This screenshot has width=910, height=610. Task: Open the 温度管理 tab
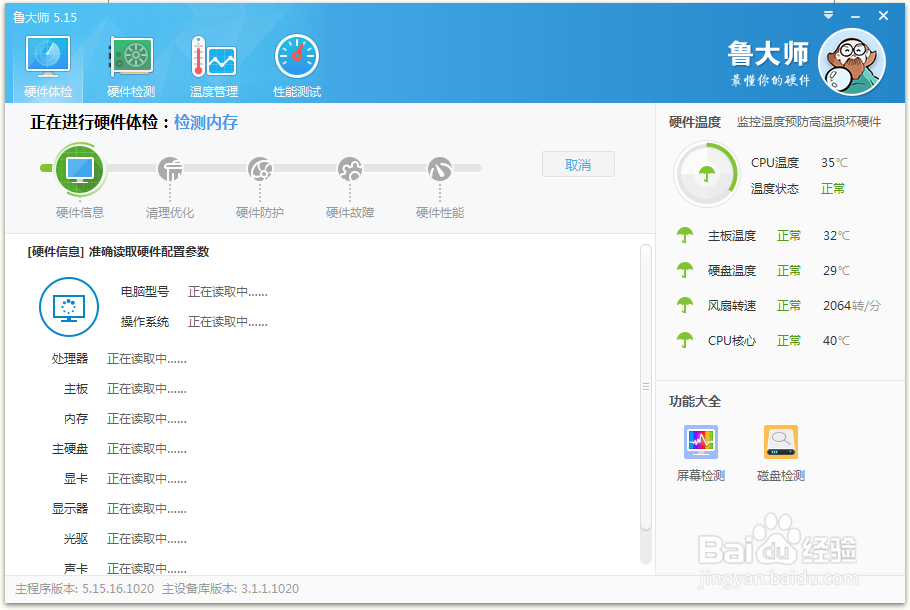click(214, 67)
